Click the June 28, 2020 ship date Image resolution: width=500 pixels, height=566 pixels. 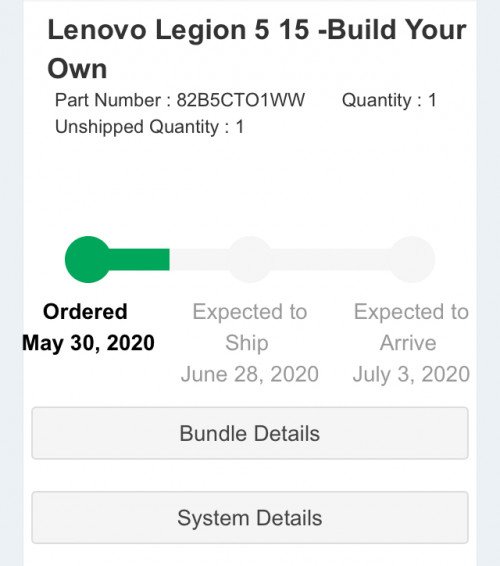pos(249,374)
